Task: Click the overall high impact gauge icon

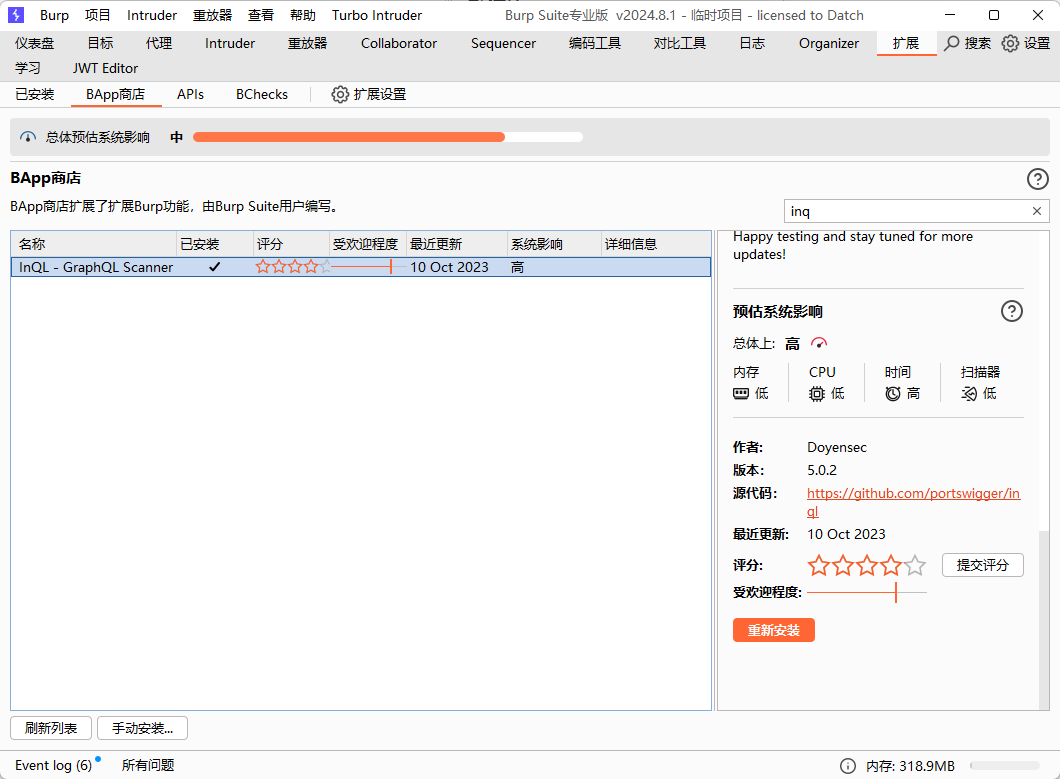Action: click(x=819, y=344)
